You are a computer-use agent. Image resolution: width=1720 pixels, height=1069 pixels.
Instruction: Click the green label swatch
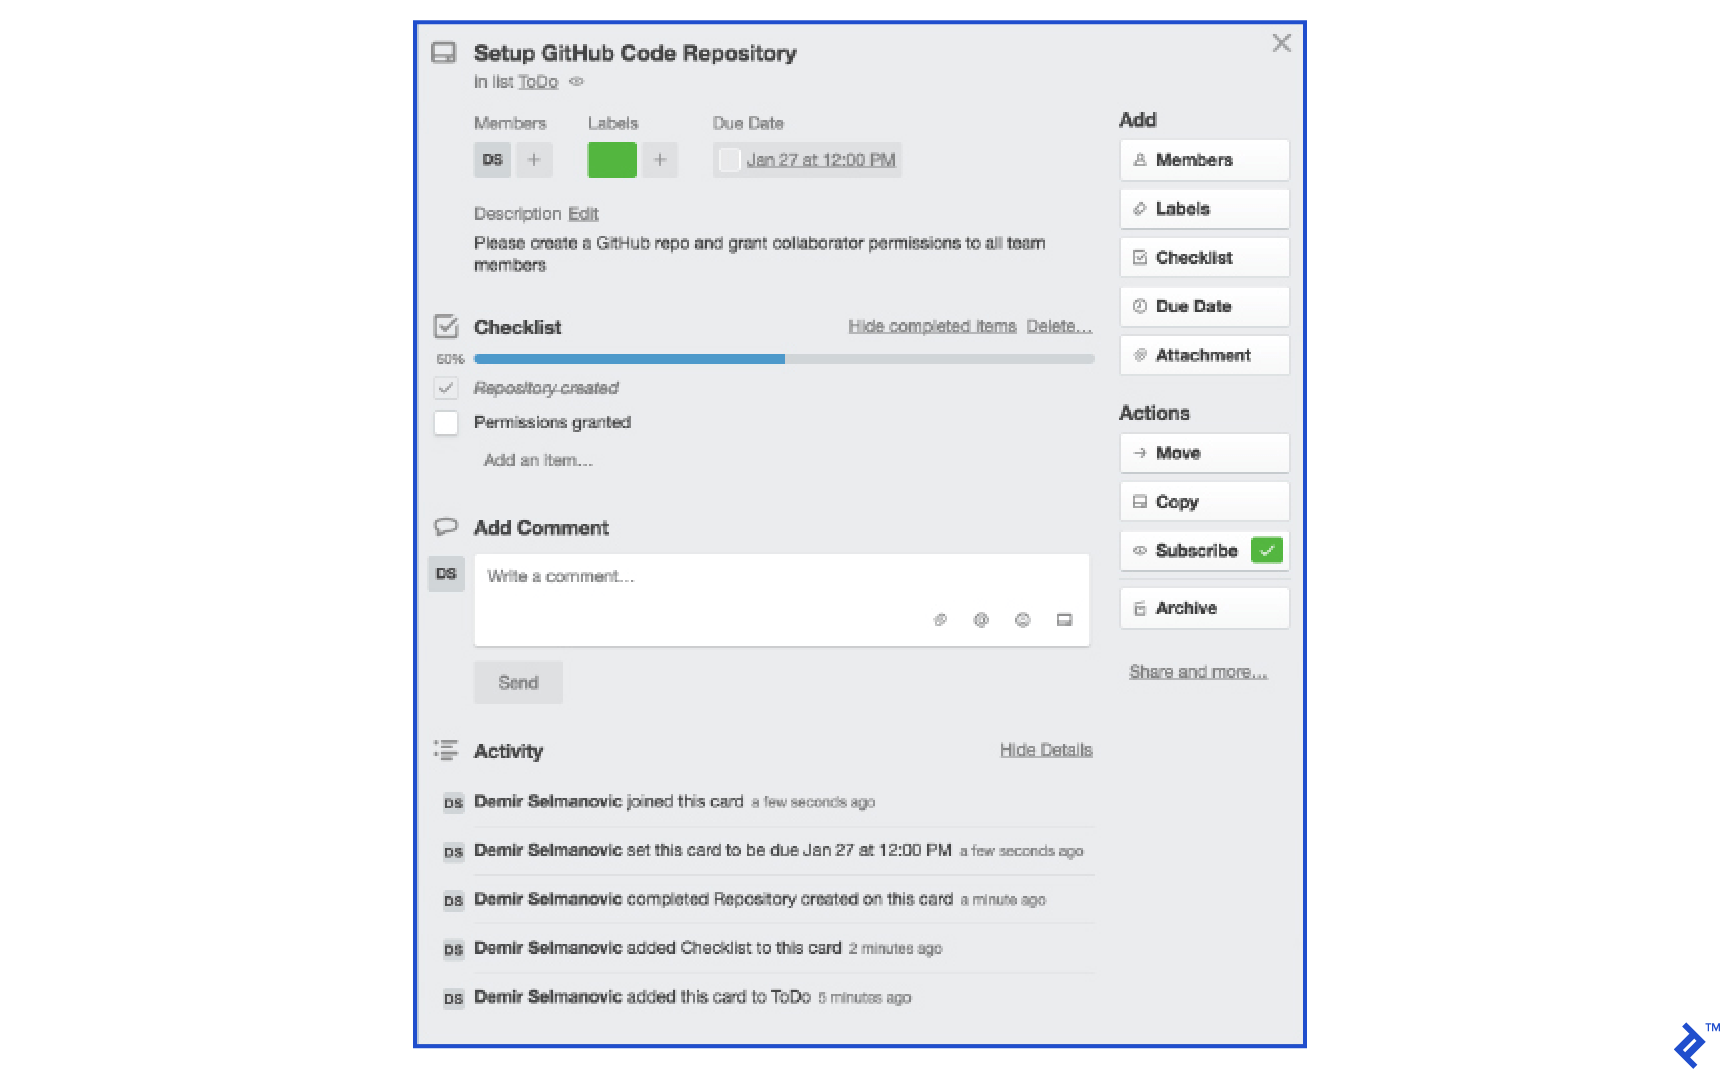click(x=612, y=159)
